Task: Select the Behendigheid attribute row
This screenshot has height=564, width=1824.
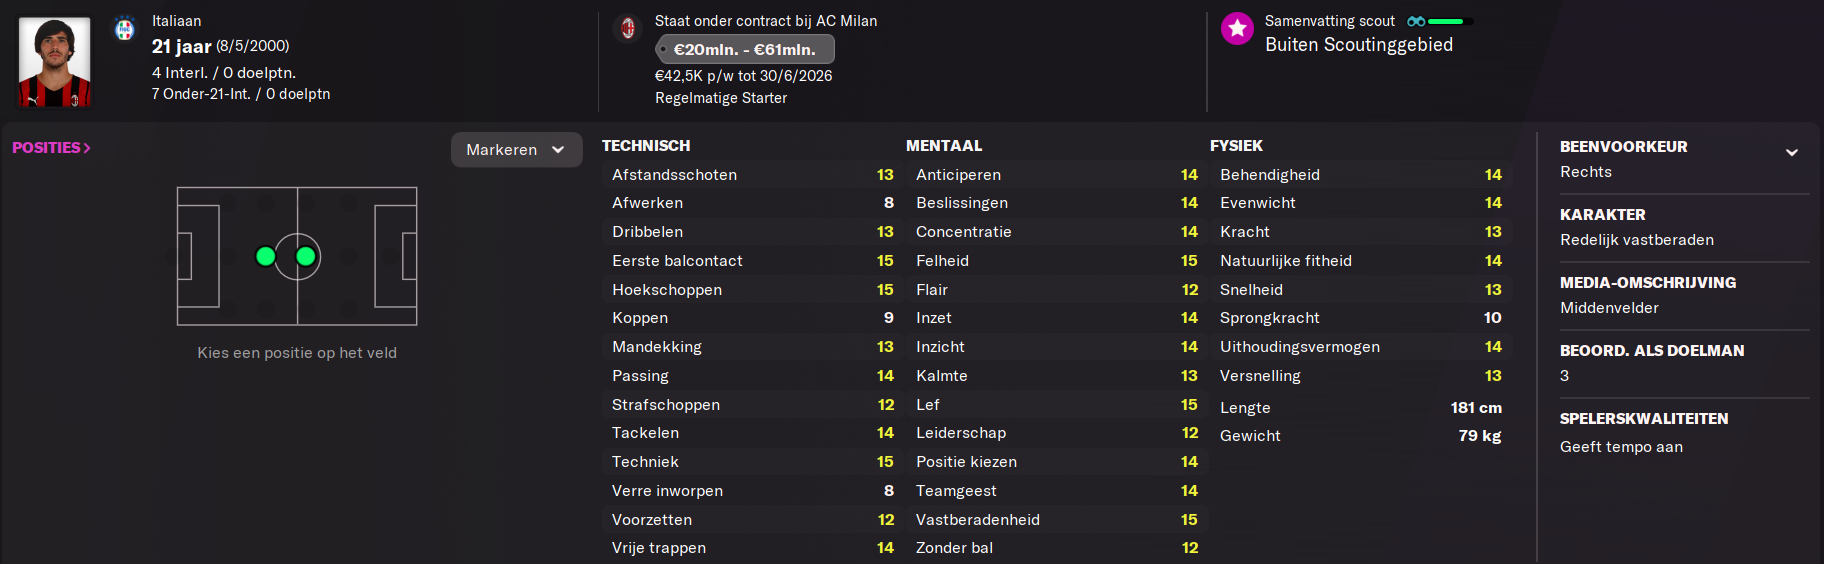Action: point(1360,174)
